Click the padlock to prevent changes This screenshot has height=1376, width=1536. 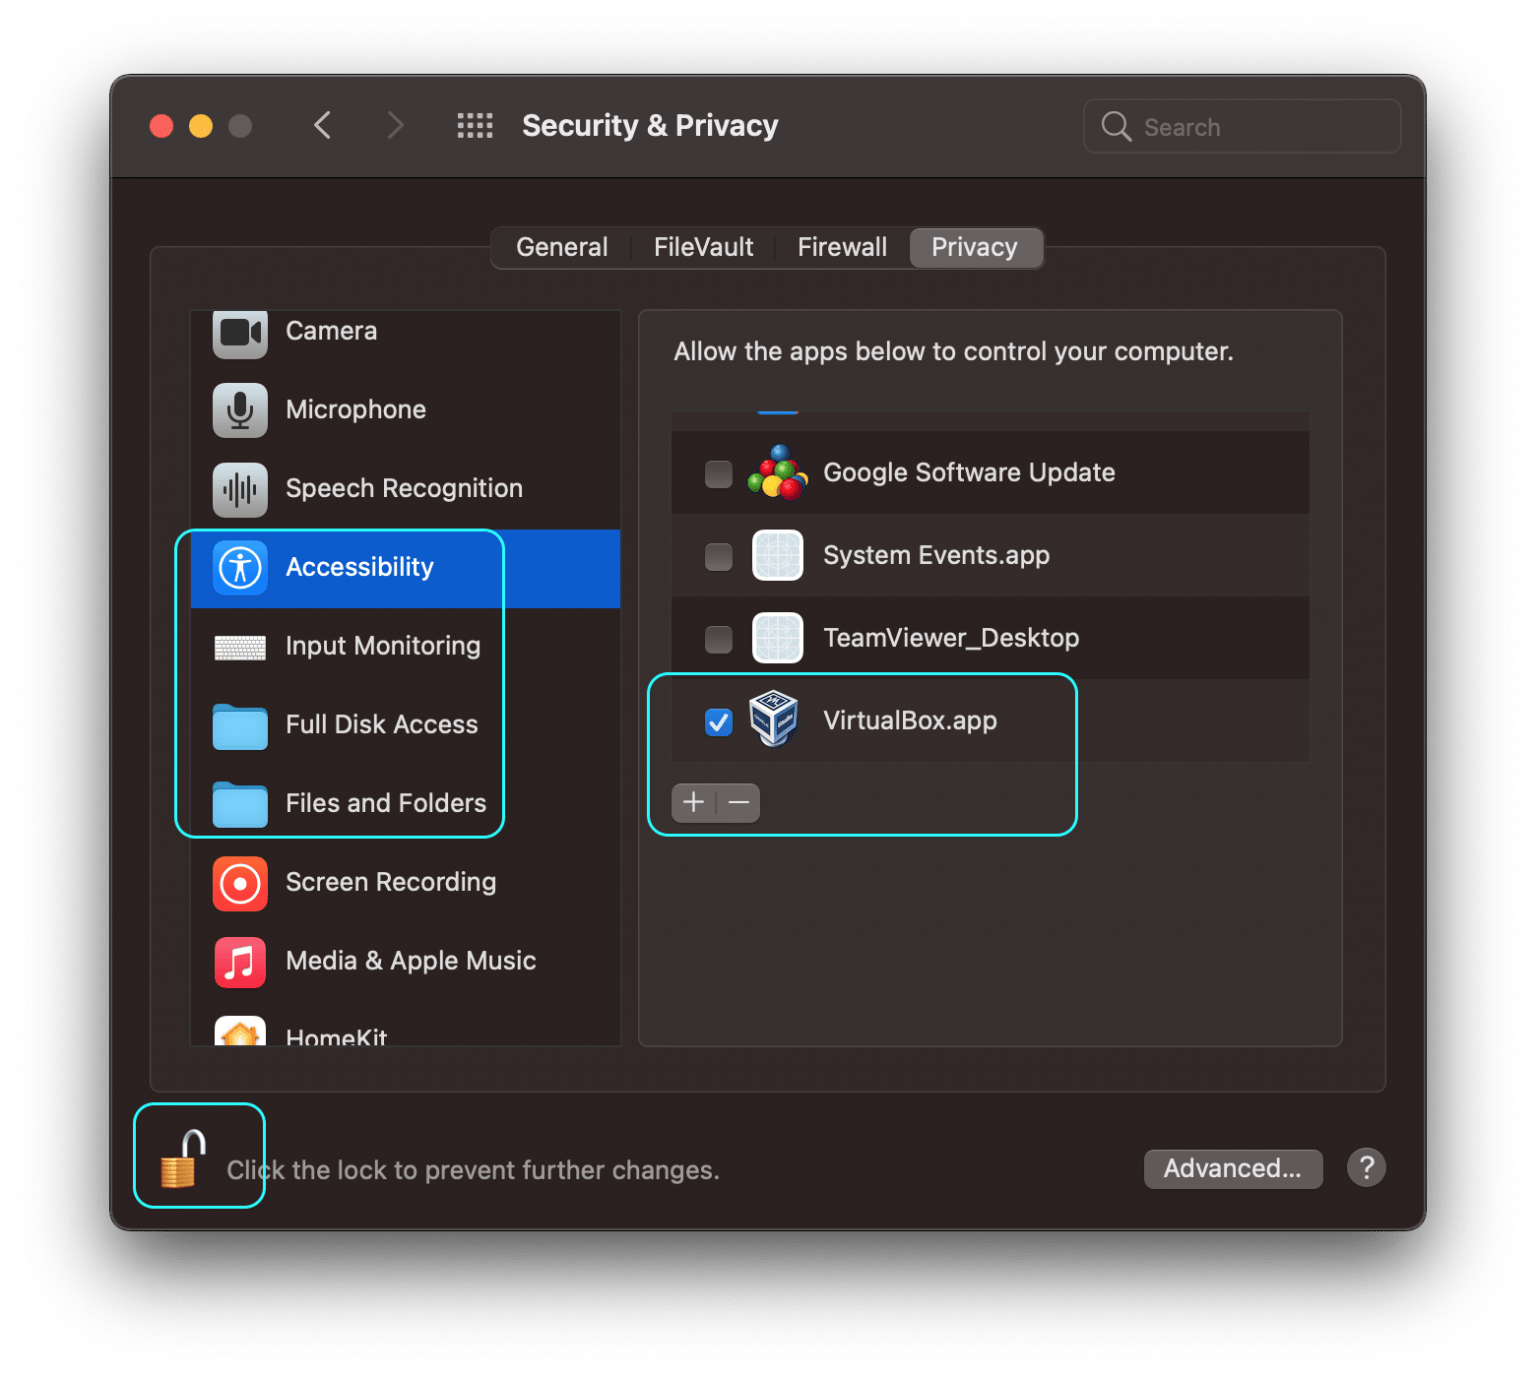click(183, 1159)
